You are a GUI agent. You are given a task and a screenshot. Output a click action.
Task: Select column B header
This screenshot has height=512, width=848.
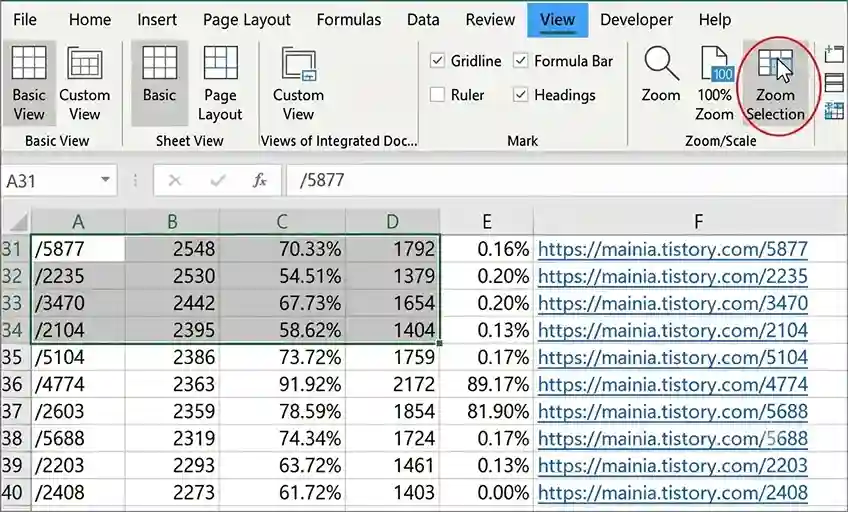tap(172, 222)
